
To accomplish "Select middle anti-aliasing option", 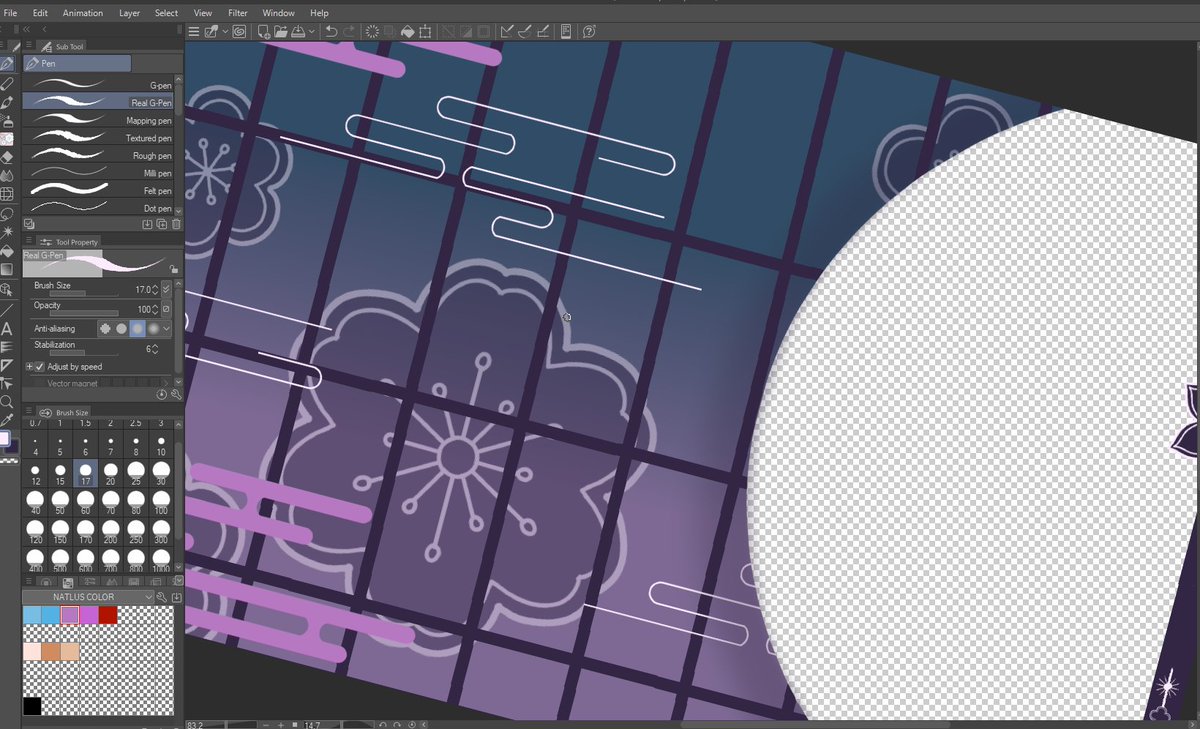I will coord(137,329).
